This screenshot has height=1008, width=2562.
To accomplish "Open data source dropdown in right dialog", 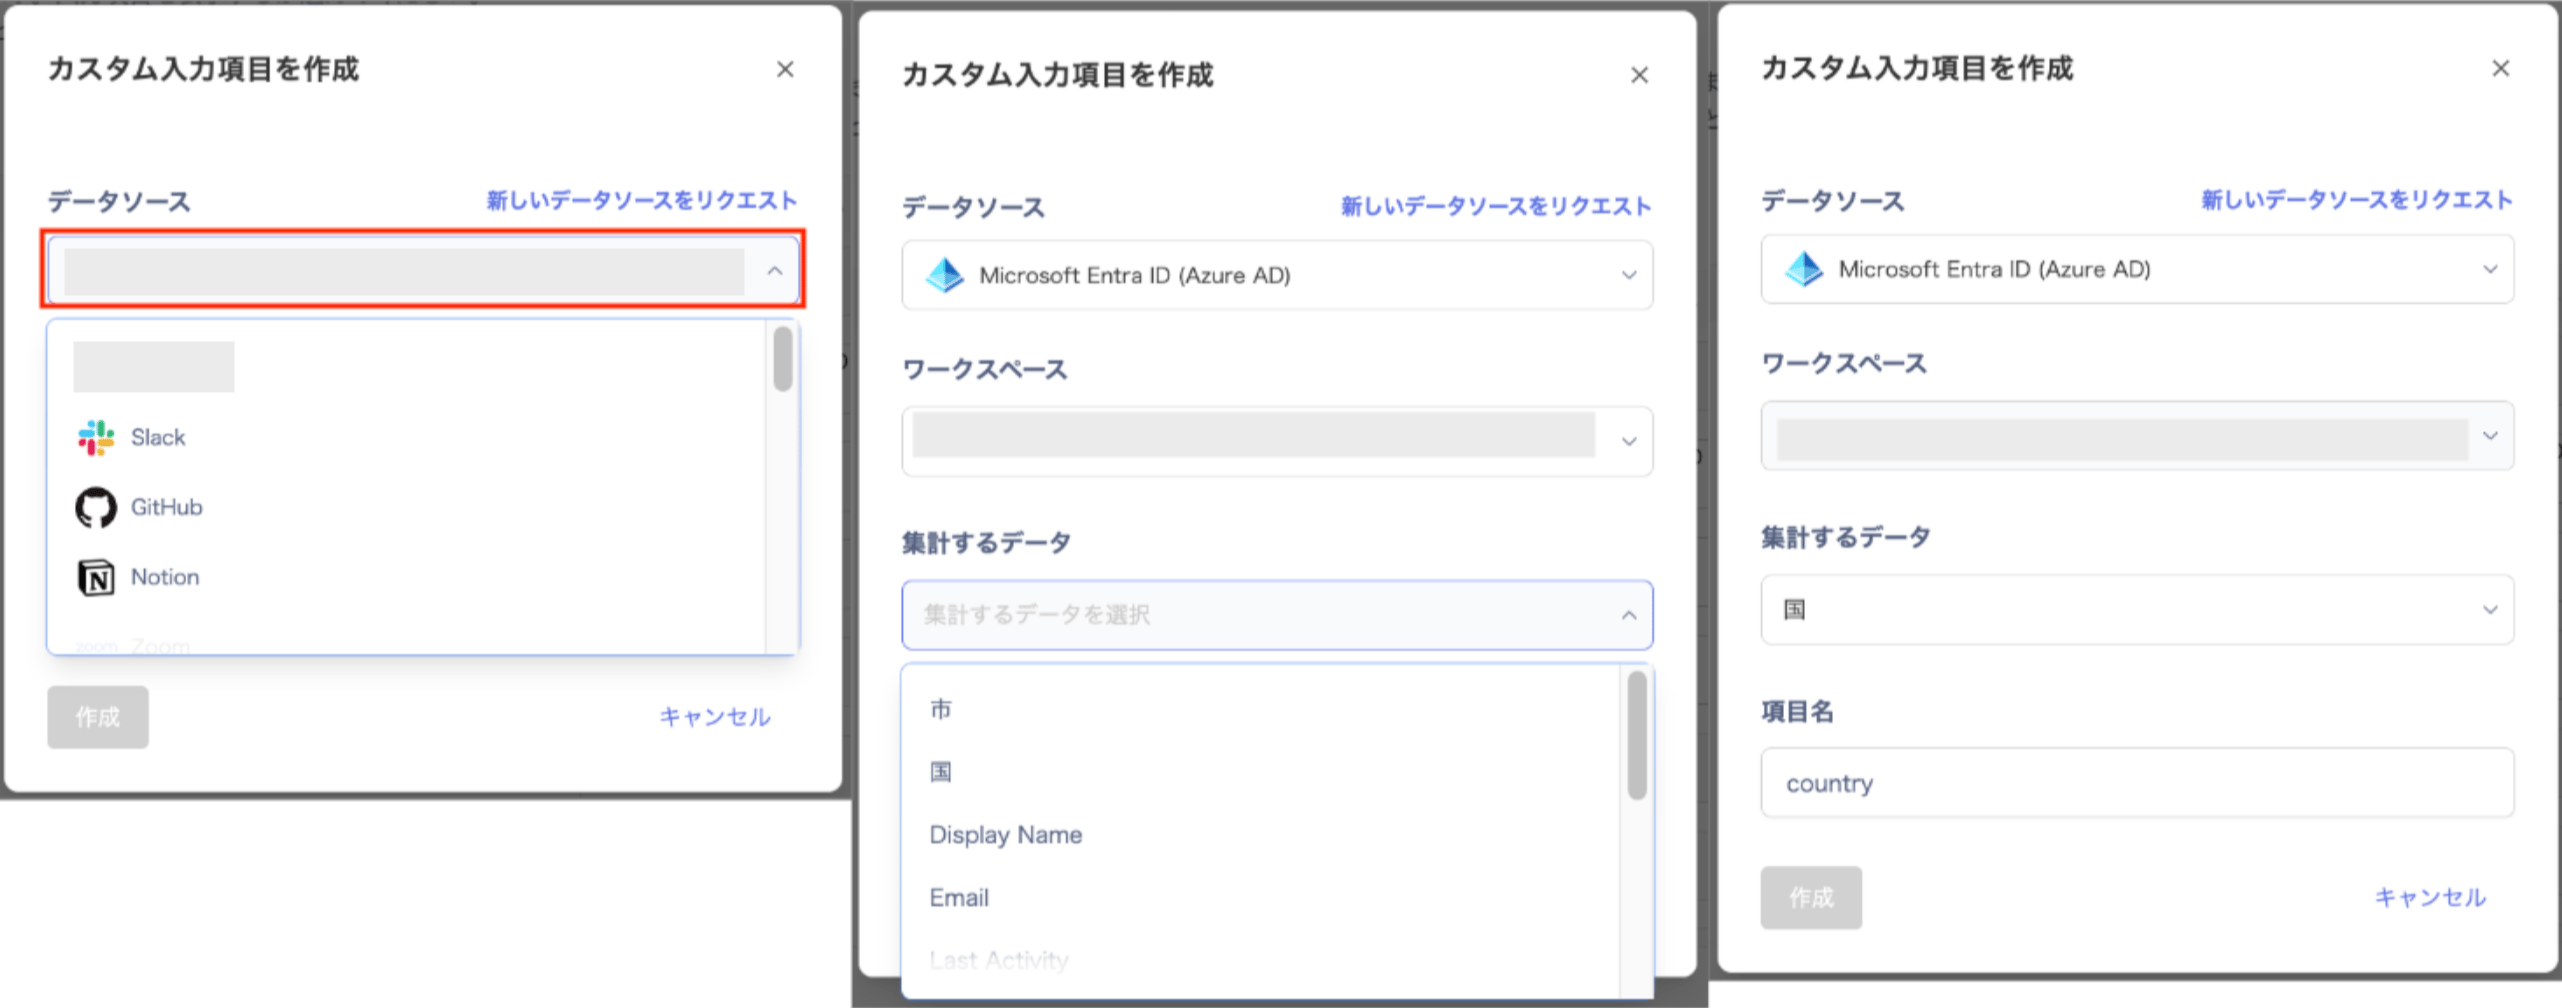I will click(x=2490, y=269).
